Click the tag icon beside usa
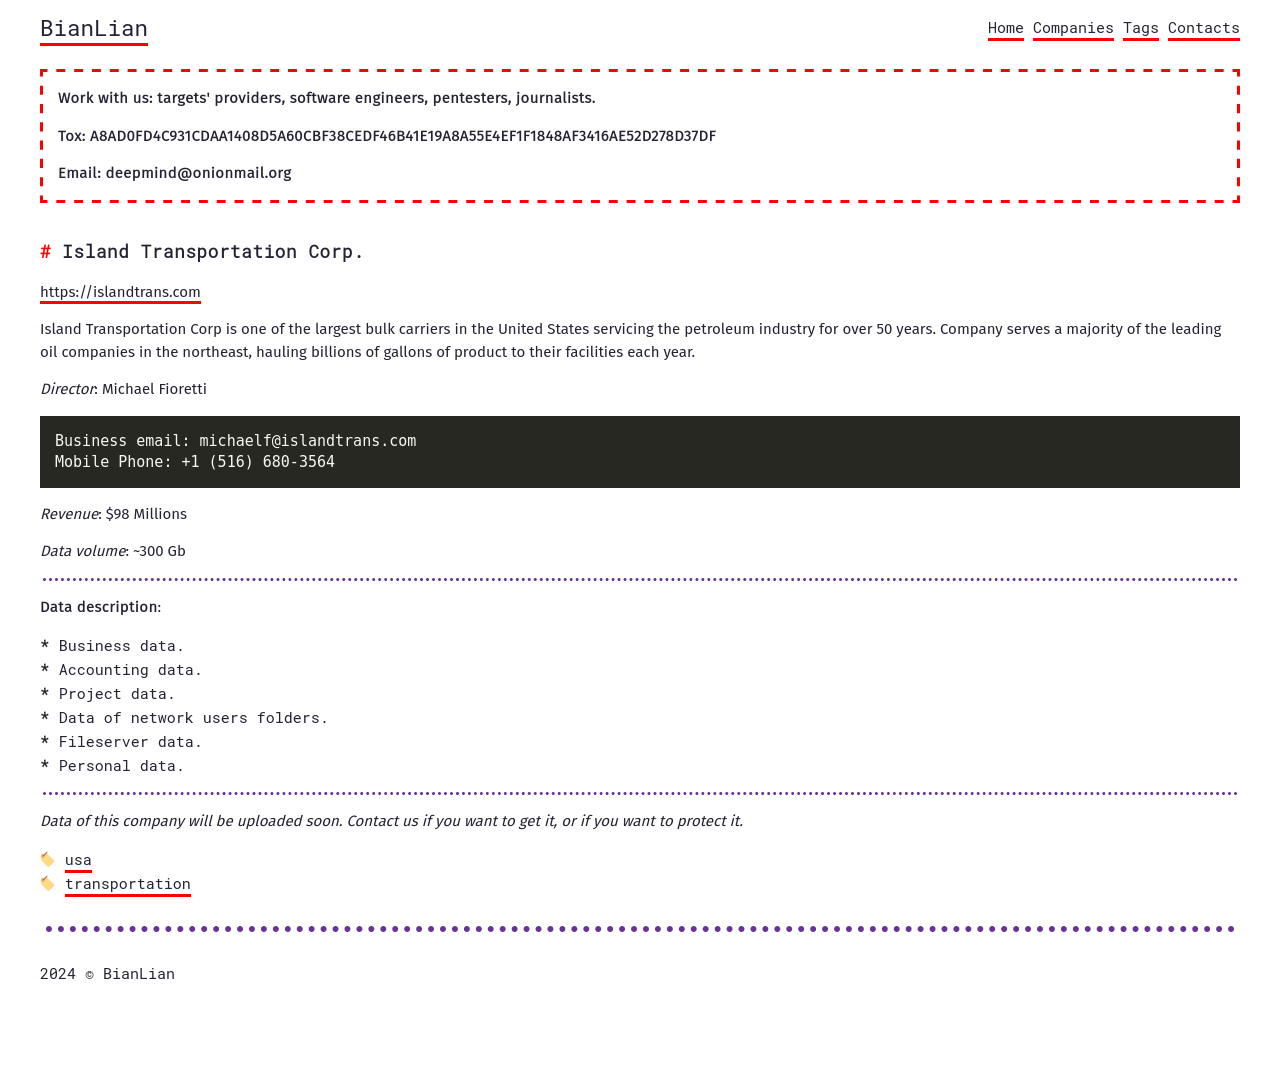Viewport: 1280px width, 1076px height. click(x=47, y=860)
